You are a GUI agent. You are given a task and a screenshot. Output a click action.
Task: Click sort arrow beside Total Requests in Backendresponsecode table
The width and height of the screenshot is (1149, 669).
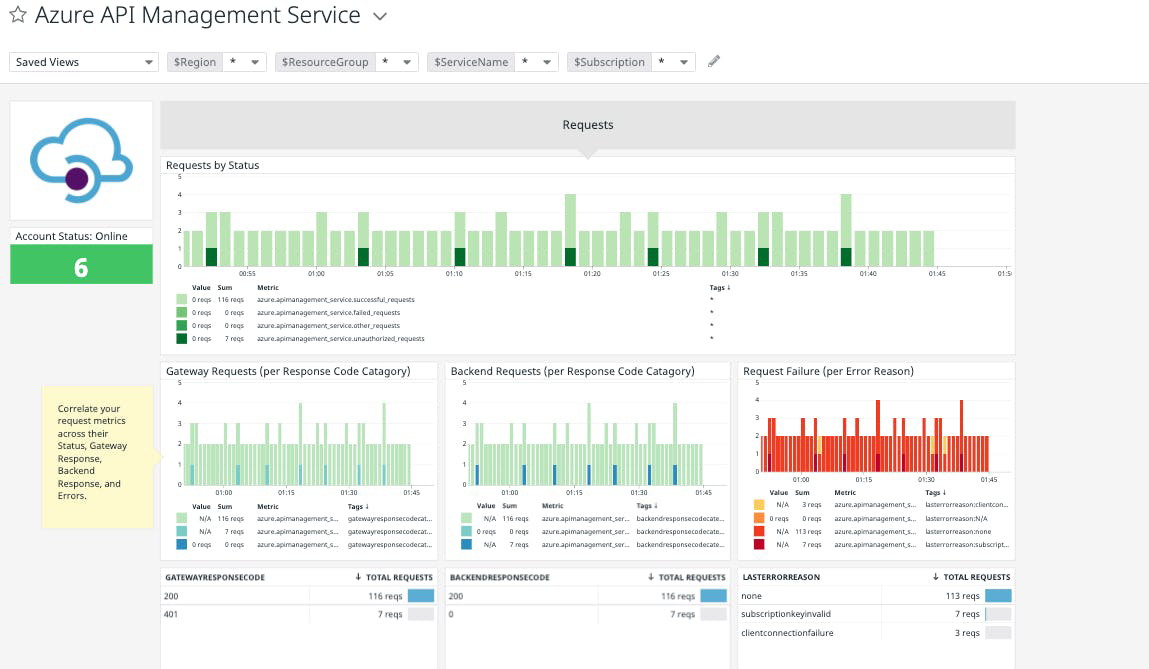(x=652, y=577)
